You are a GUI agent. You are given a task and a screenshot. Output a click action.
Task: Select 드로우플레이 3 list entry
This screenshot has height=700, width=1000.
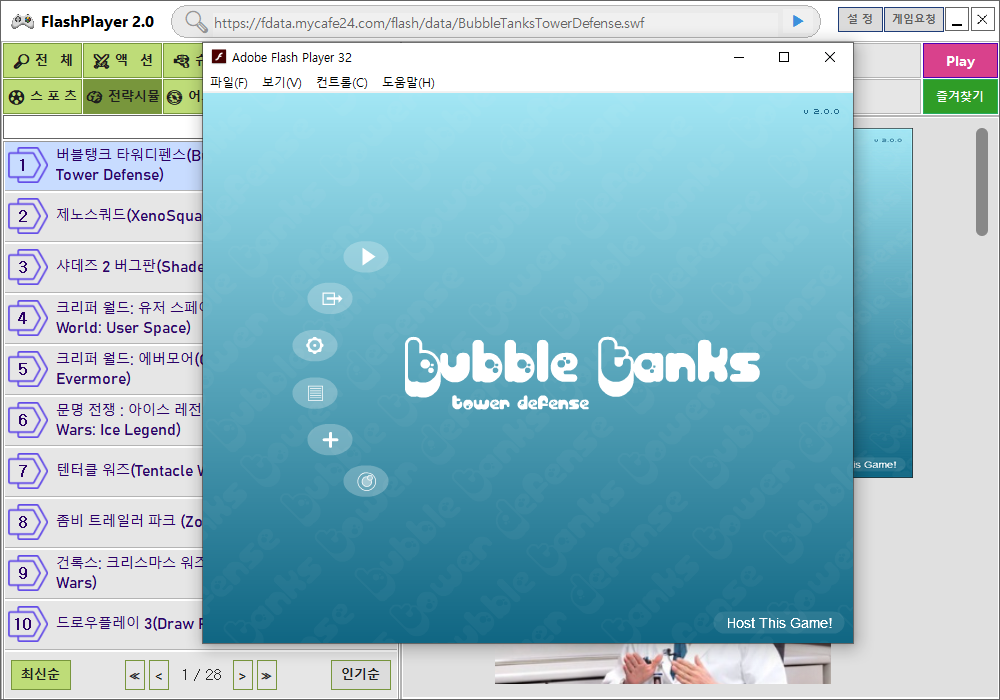tap(104, 624)
